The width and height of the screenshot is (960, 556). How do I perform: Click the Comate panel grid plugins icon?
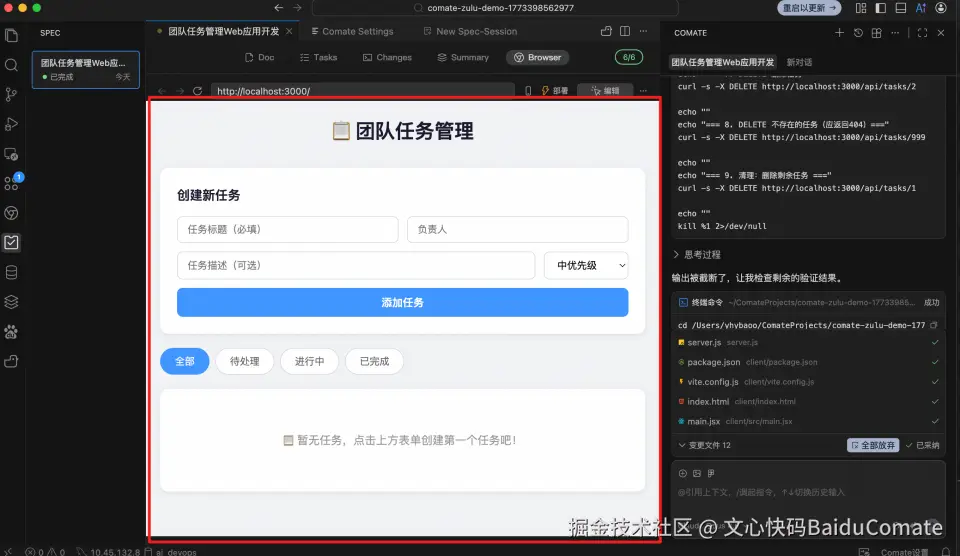(876, 32)
